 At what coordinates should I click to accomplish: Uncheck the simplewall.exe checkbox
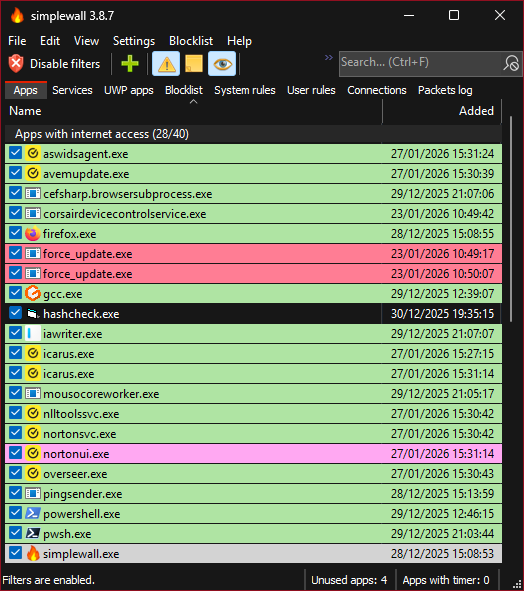[15, 553]
